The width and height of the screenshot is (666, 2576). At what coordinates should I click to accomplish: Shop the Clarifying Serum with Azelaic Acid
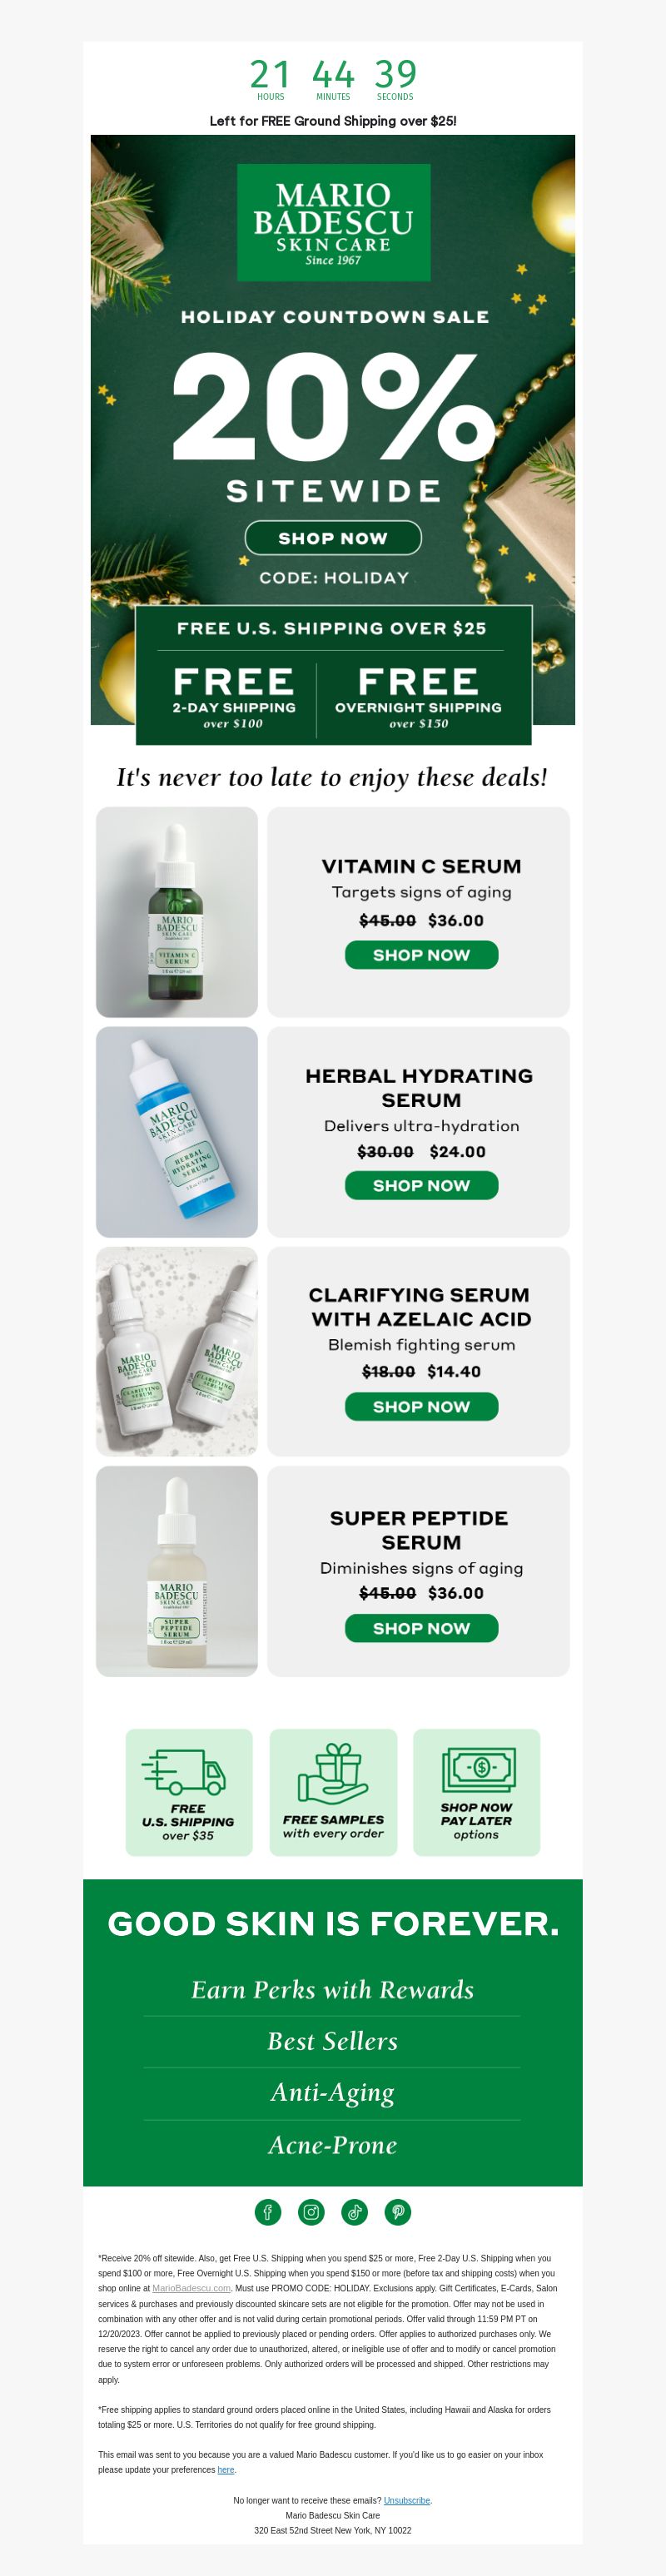(x=421, y=1406)
